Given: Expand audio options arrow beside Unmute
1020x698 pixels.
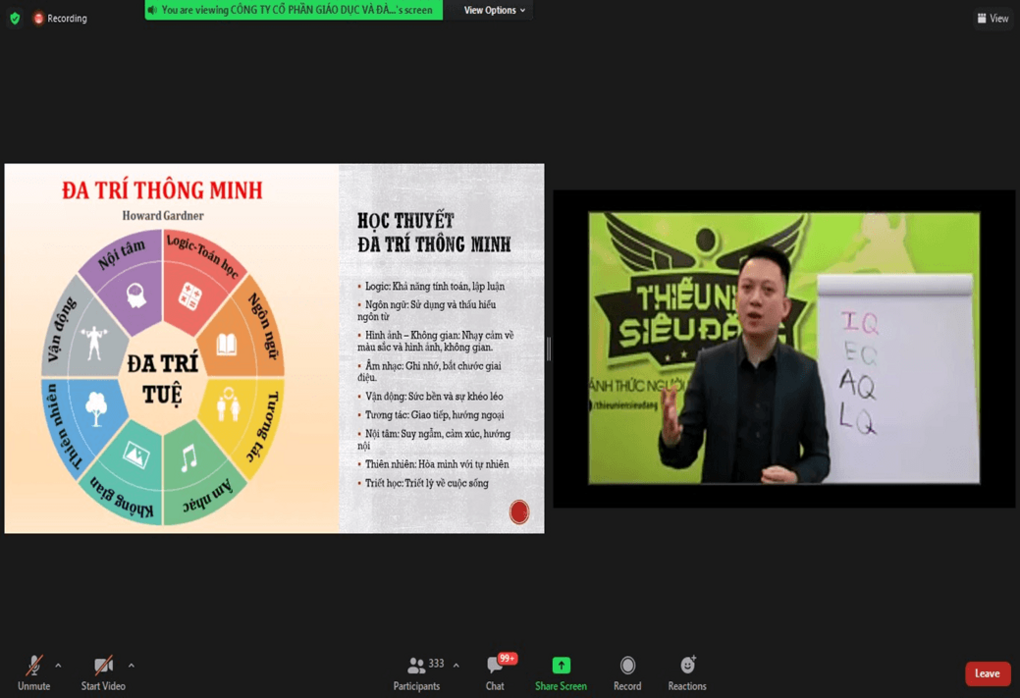Looking at the screenshot, I should 58,665.
